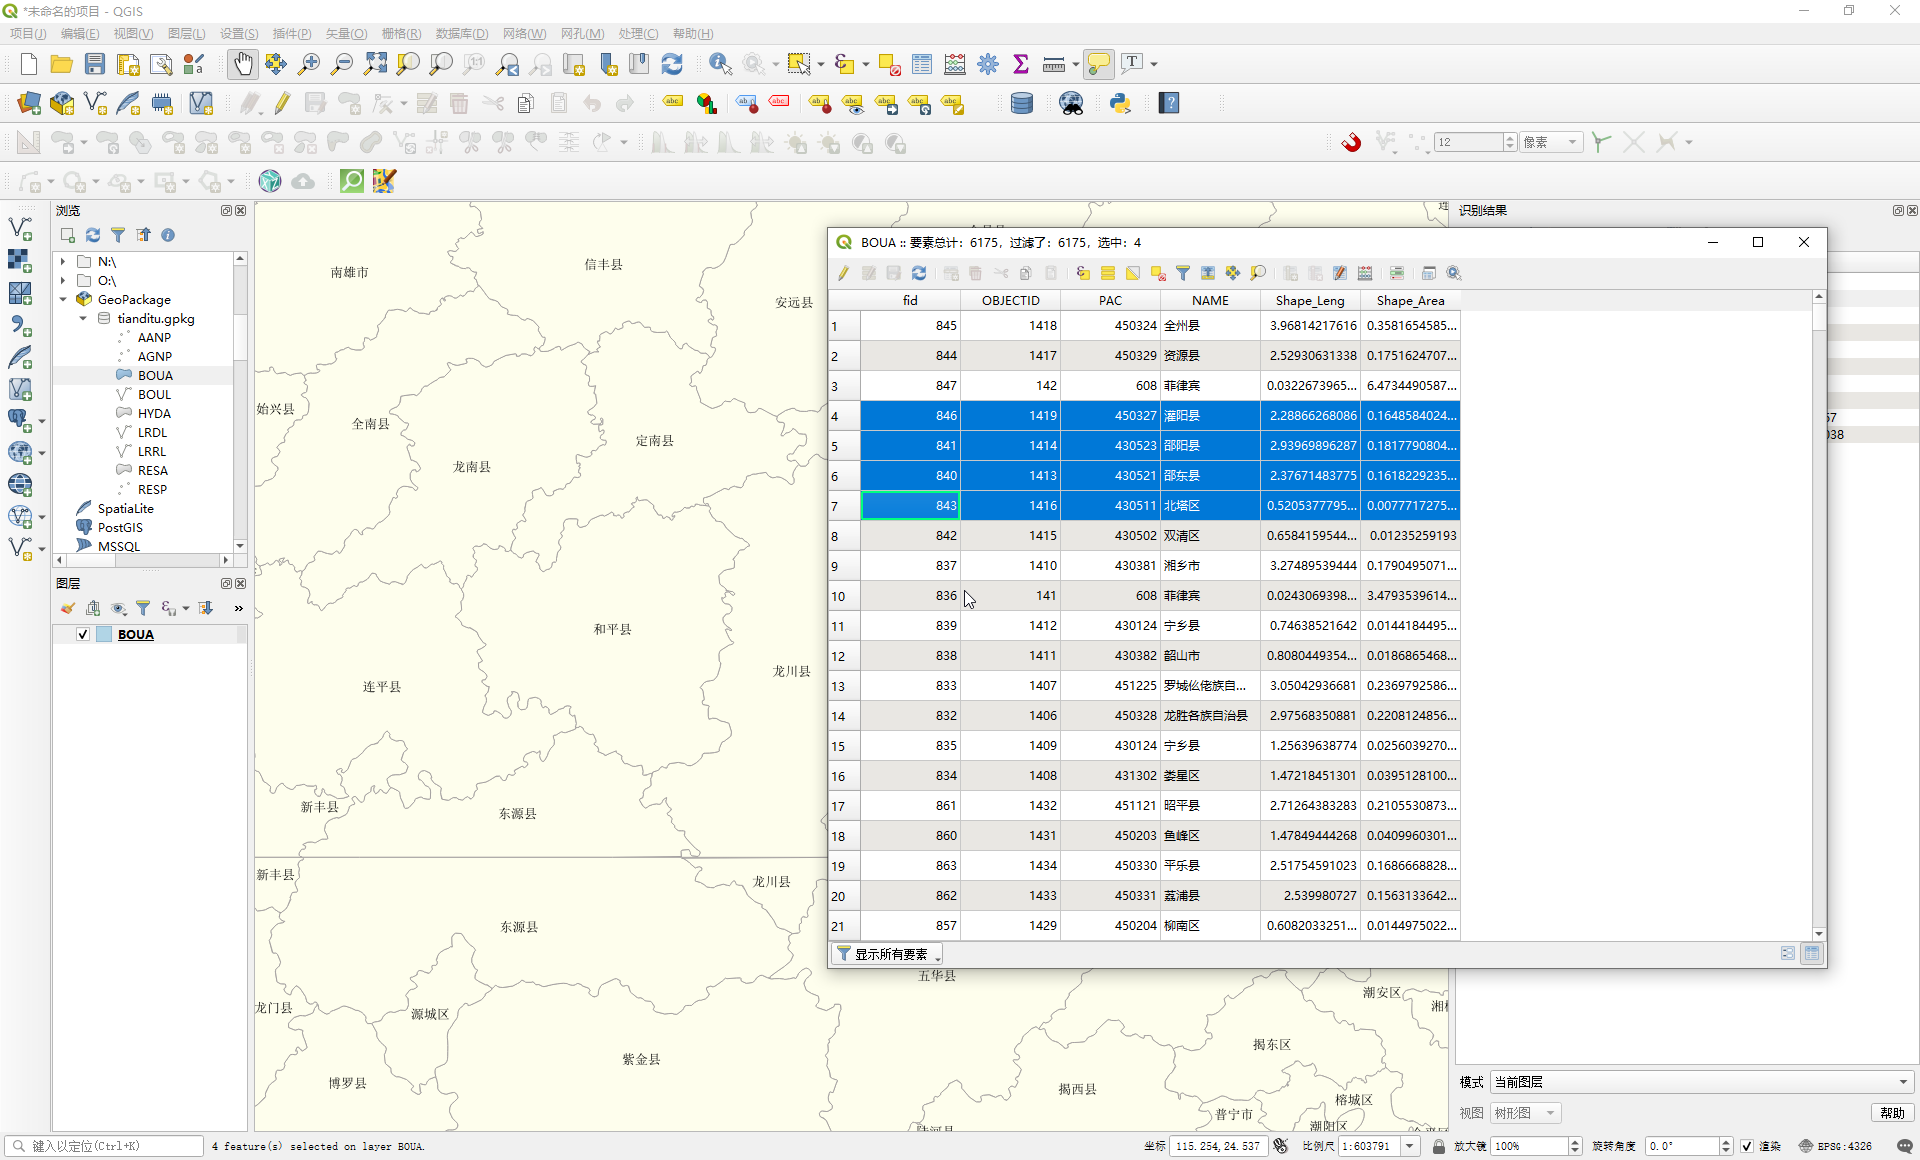Click the 帮助 help button

[1892, 1113]
